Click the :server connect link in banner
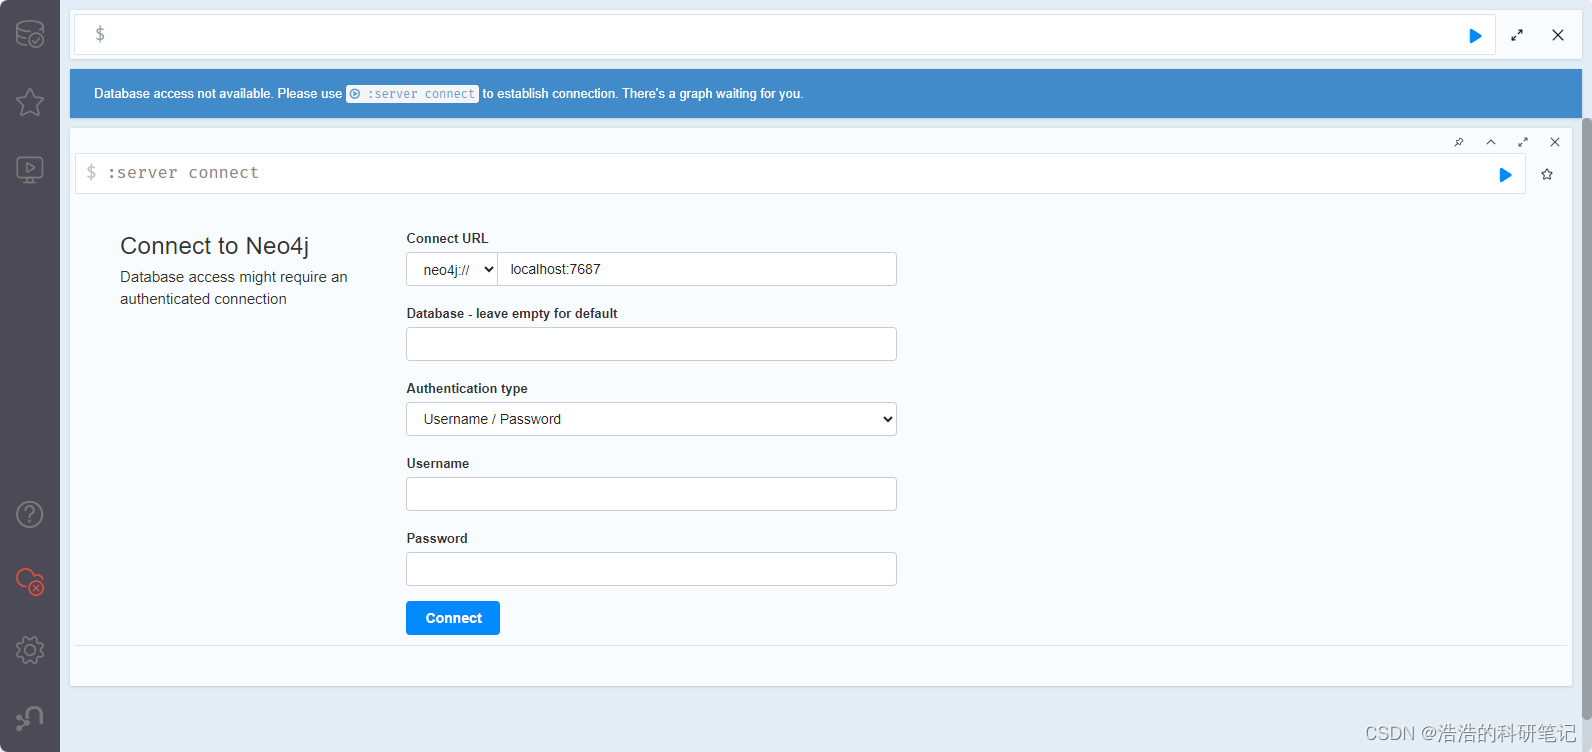Viewport: 1592px width, 752px height. [x=412, y=94]
